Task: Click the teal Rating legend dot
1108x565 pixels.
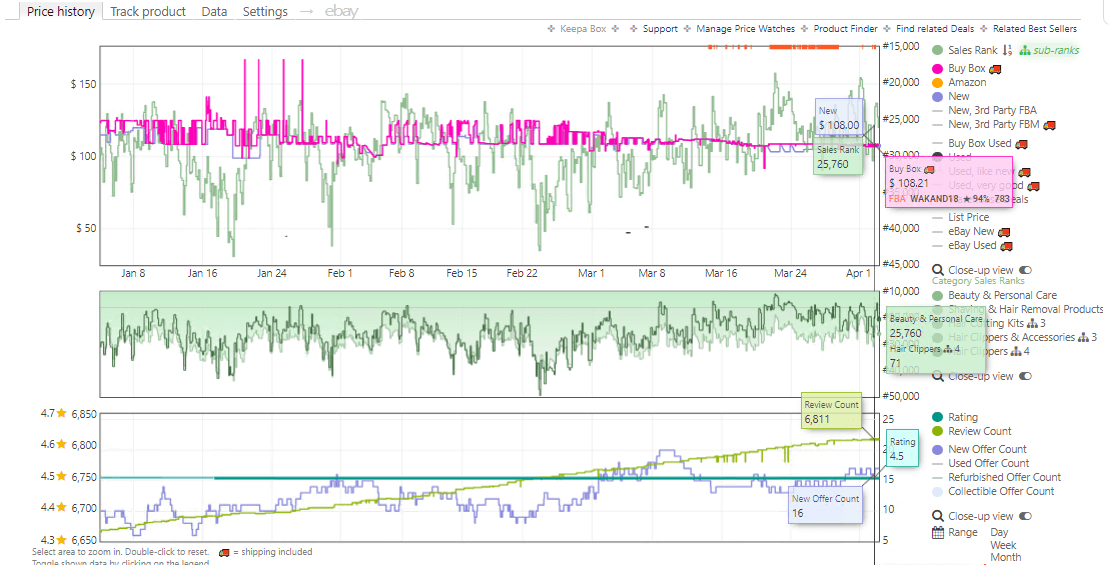Action: point(937,418)
